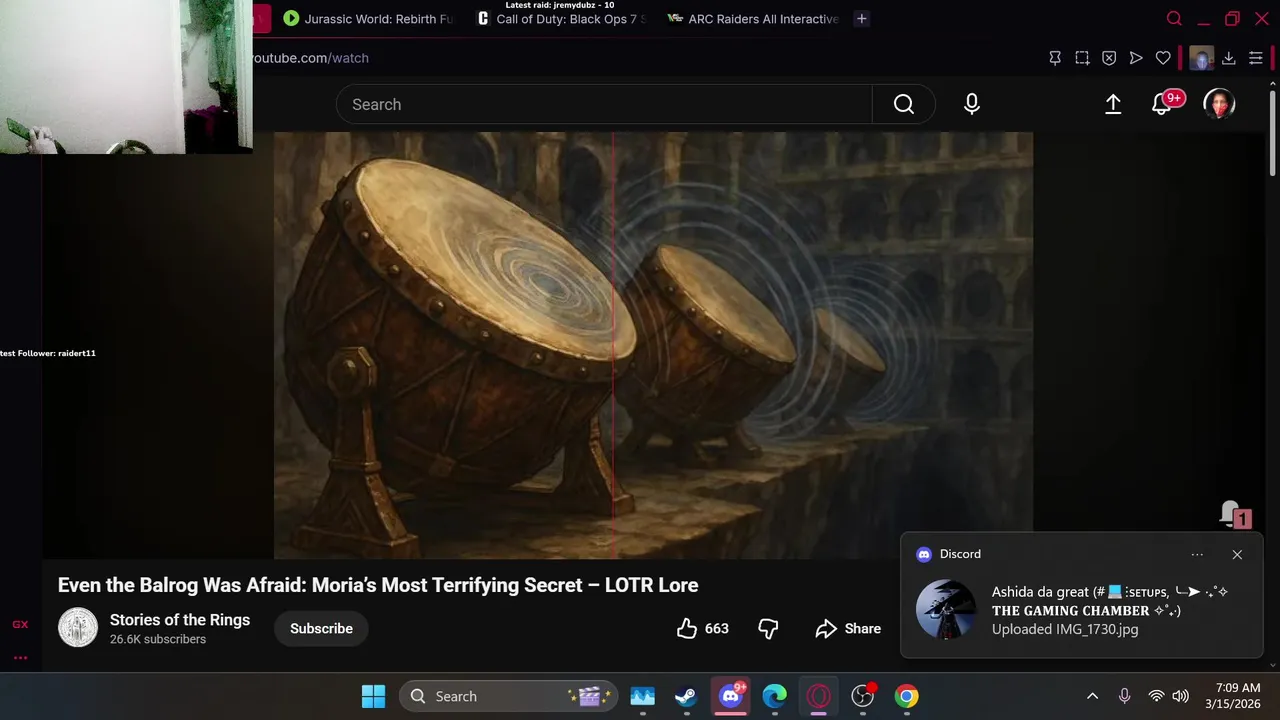Click the send/flow arrow icon in the address bar

pos(1136,58)
